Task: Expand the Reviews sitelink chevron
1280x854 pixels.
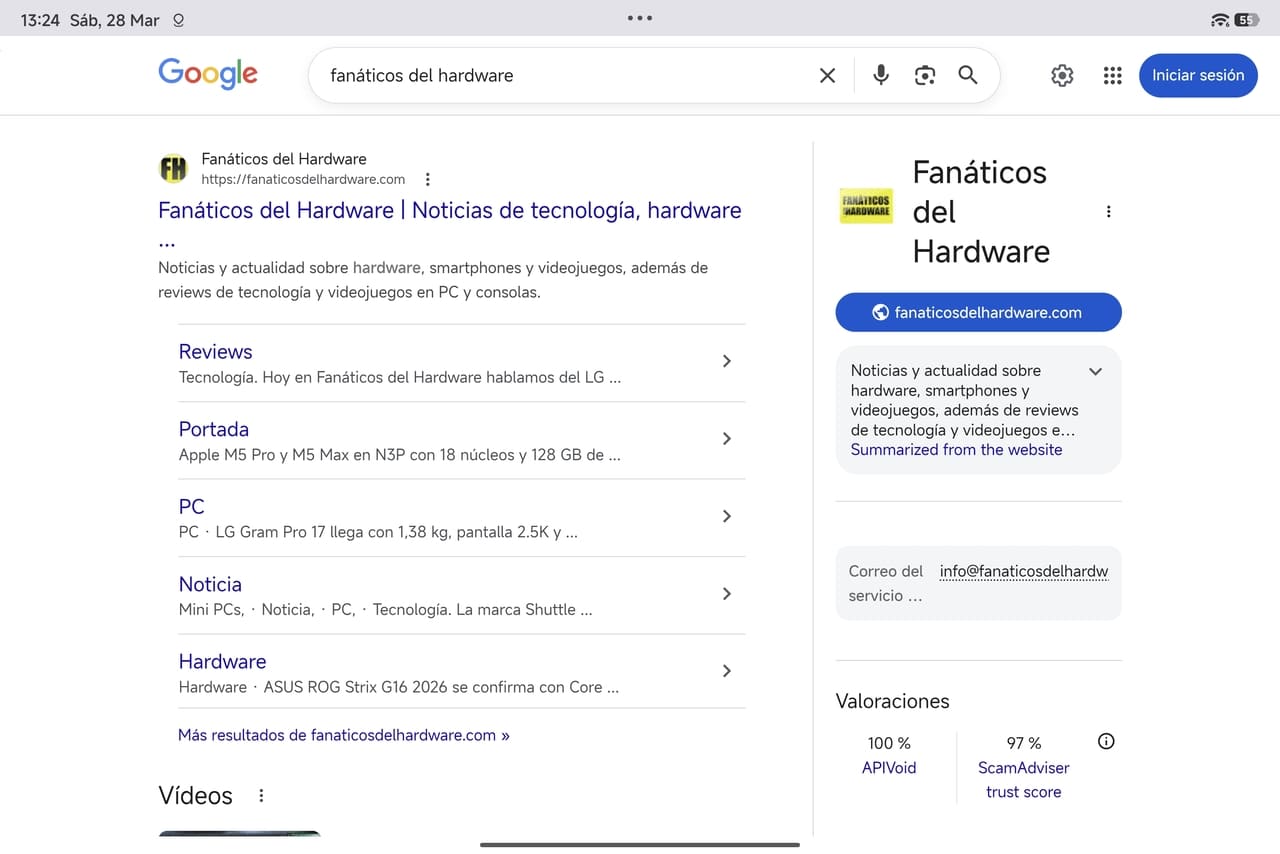Action: click(727, 361)
